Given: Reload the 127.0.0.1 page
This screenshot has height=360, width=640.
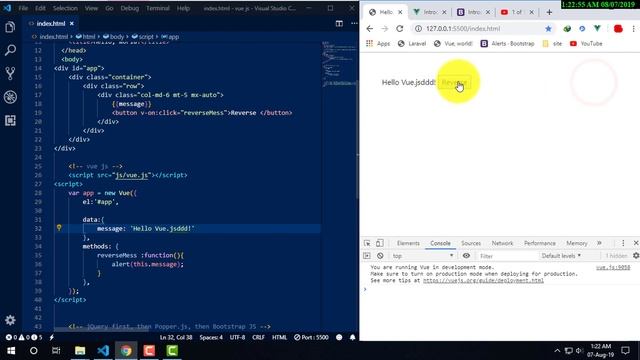Looking at the screenshot, I should [400, 29].
